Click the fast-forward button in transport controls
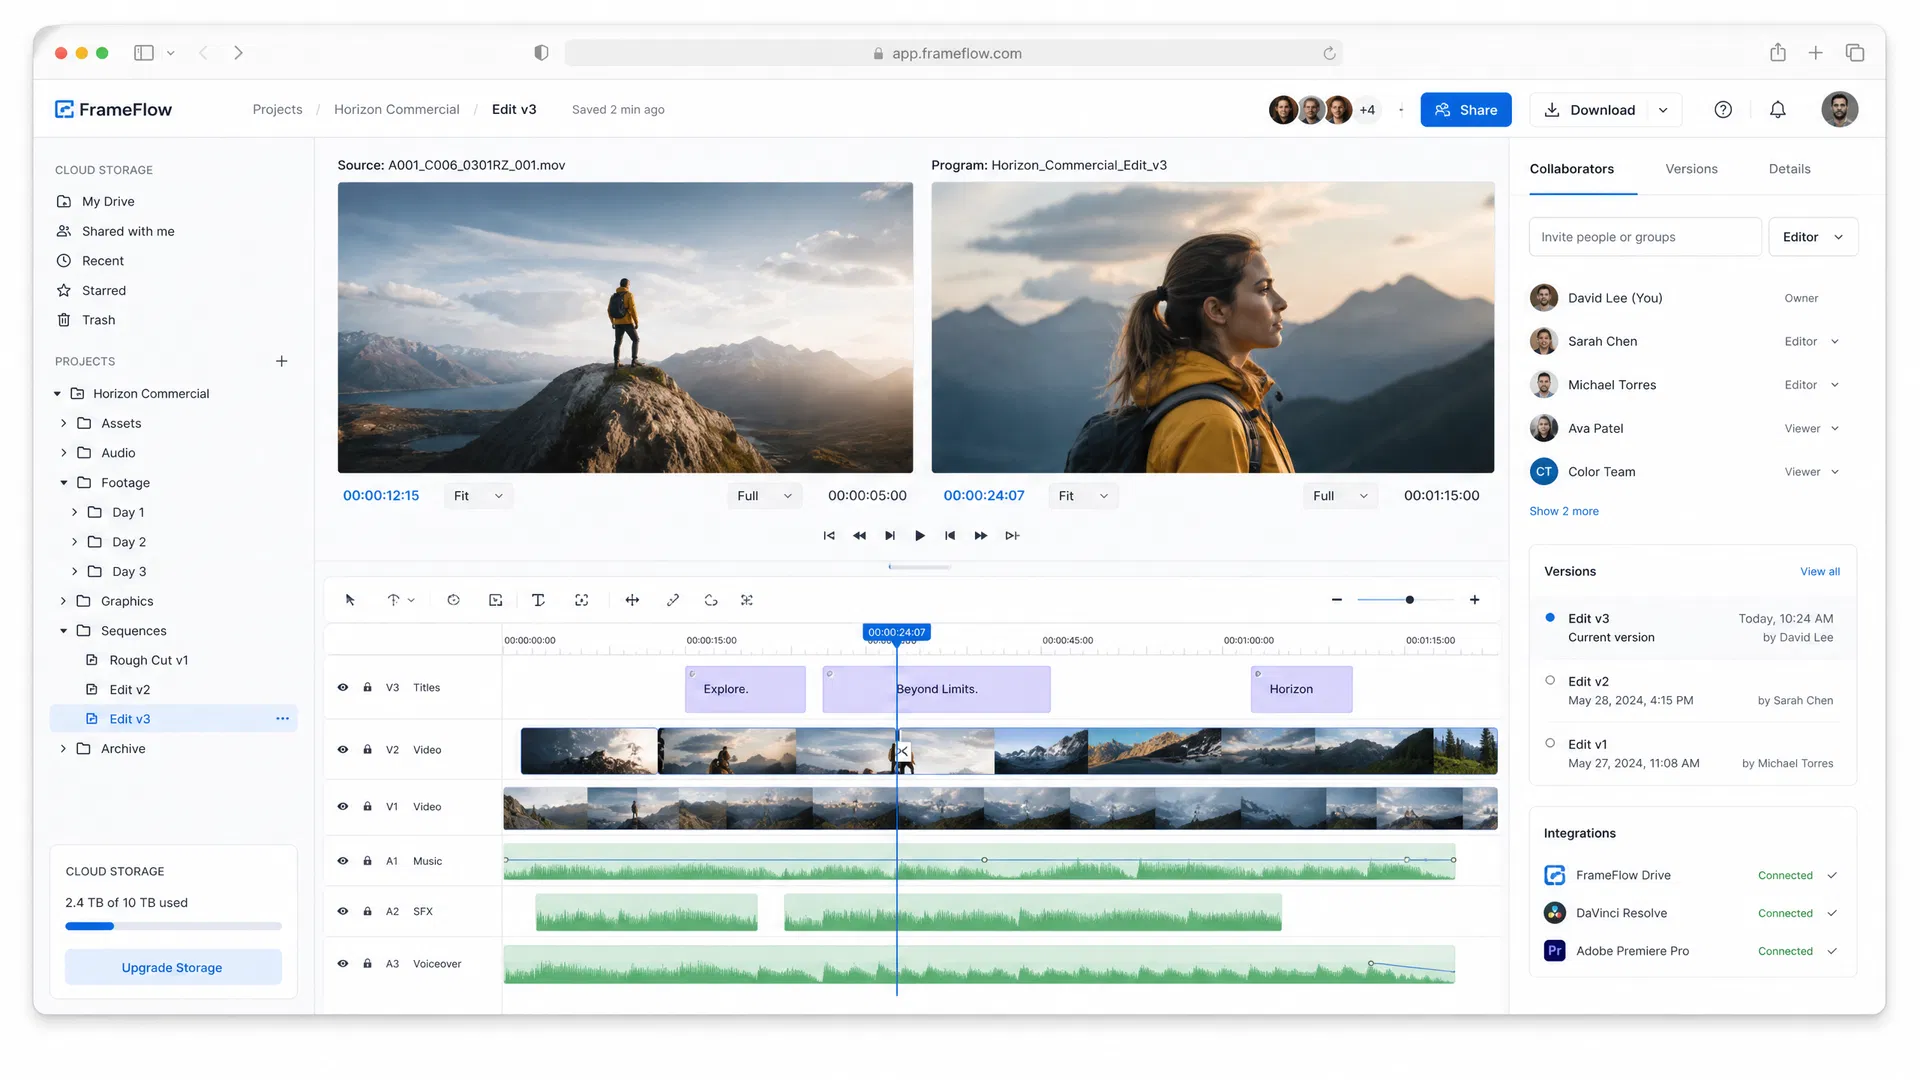The height and width of the screenshot is (1080, 1920). tap(981, 536)
